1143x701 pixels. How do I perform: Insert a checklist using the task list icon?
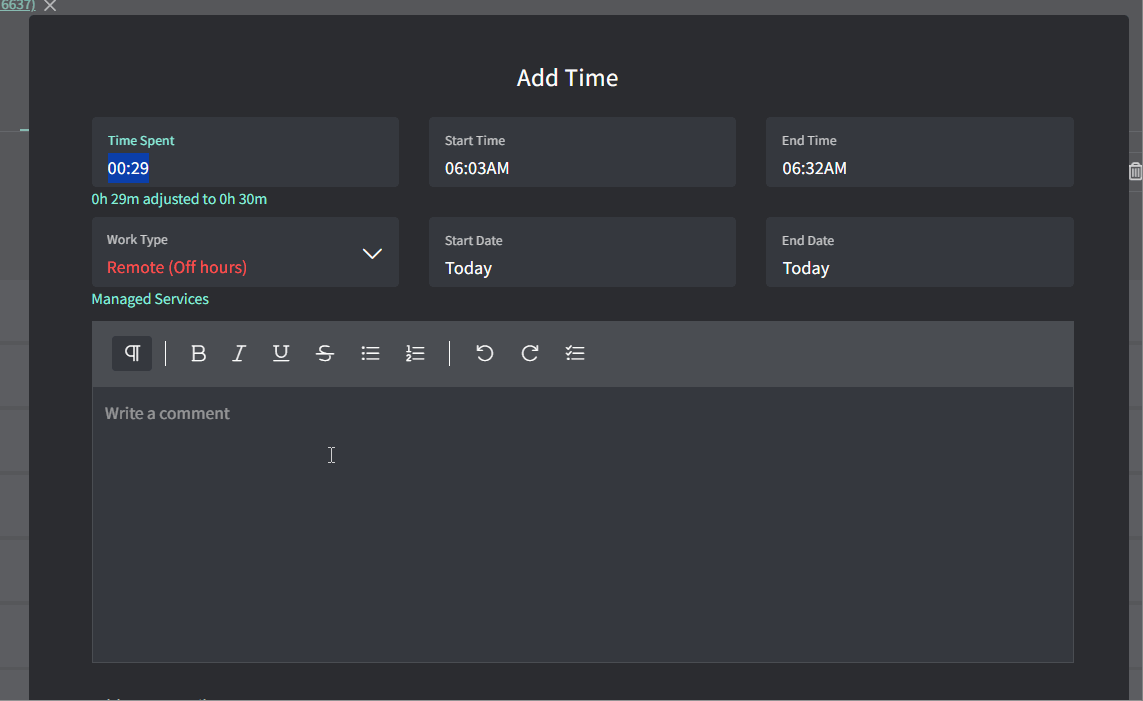coord(575,353)
